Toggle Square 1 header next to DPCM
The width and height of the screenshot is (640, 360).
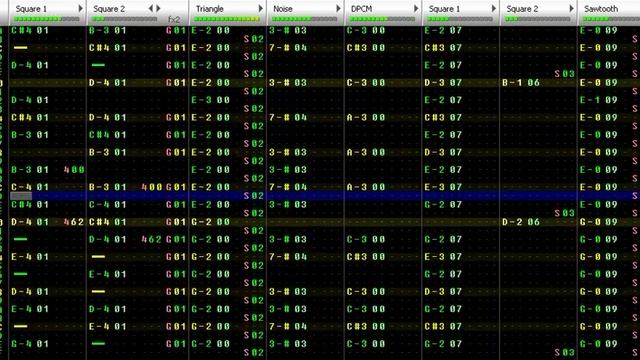point(444,9)
